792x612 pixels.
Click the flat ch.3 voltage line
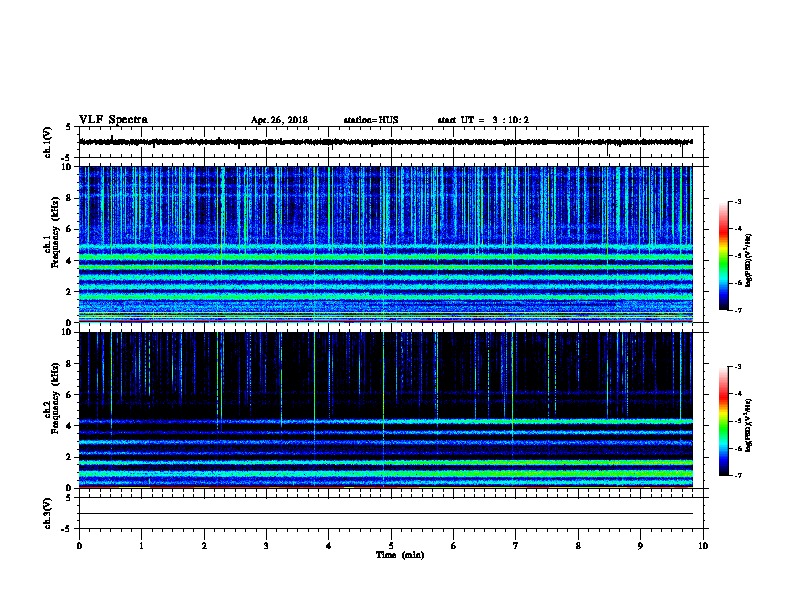(385, 514)
